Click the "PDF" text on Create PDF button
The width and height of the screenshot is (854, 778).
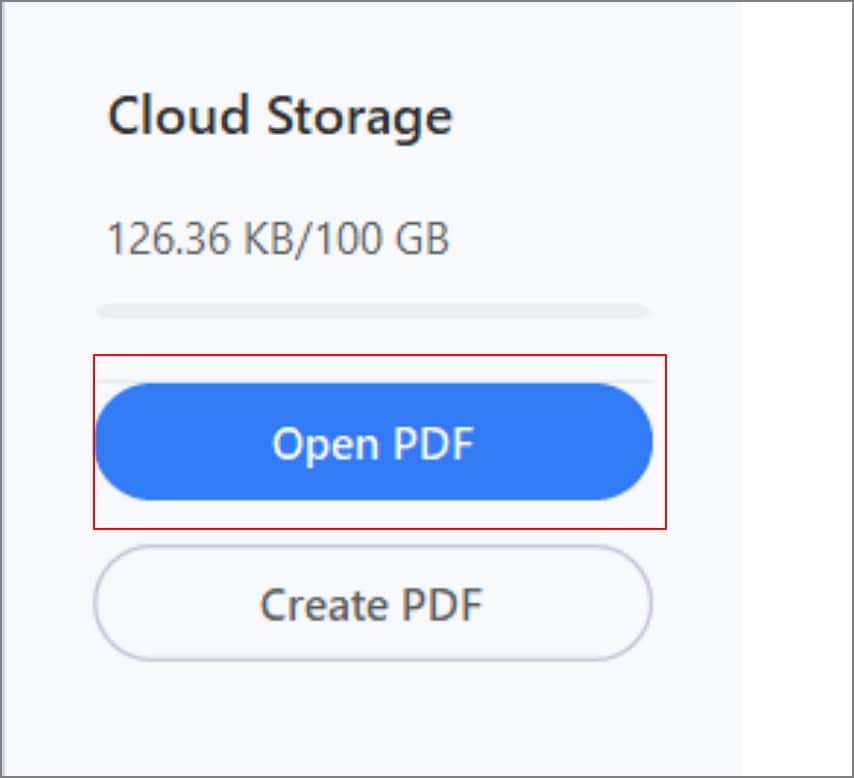443,605
